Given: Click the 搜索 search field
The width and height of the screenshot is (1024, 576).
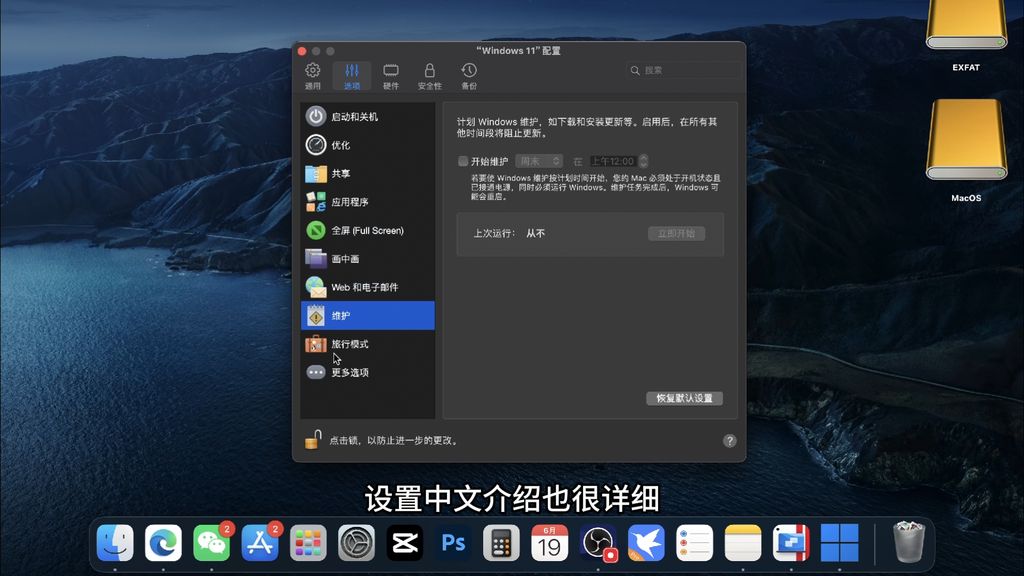Looking at the screenshot, I should 683,70.
